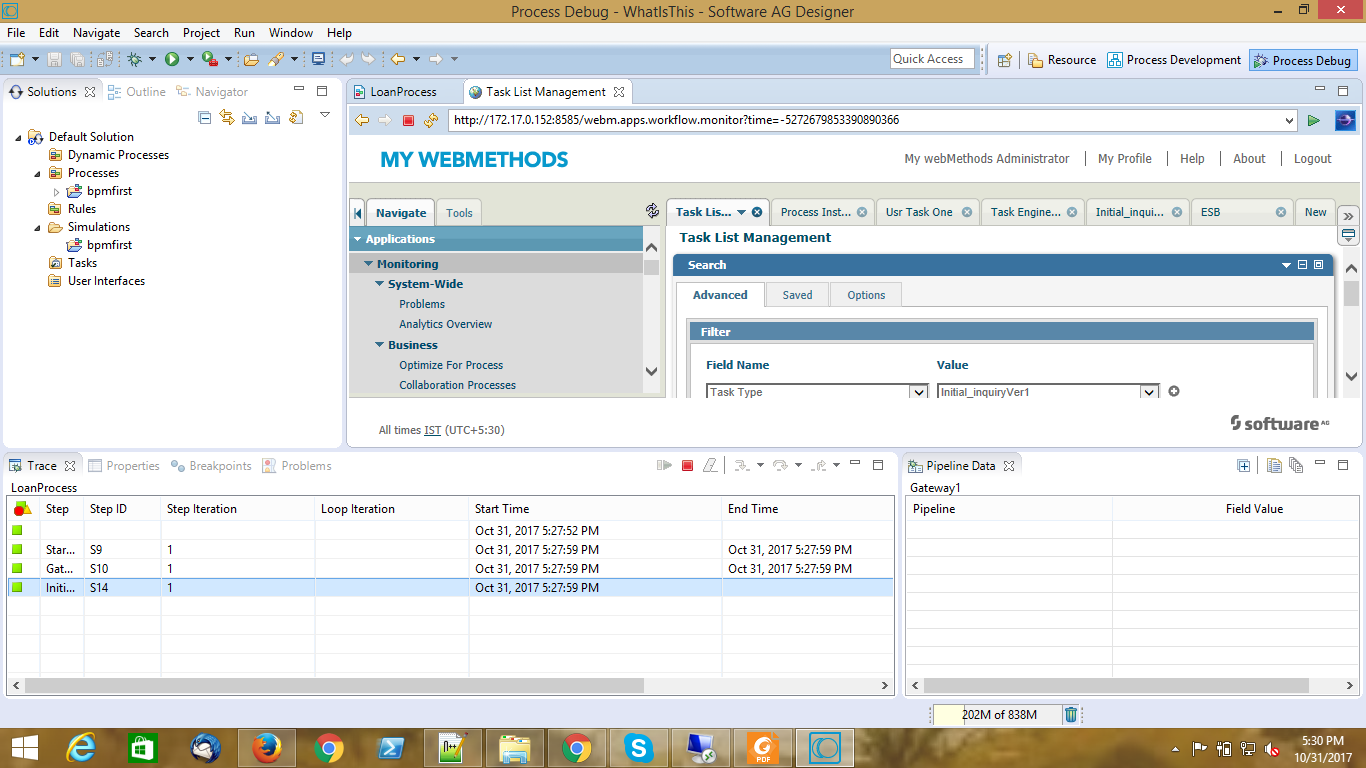This screenshot has height=768, width=1366.
Task: Expand the bpmfirst node under Processes
Action: click(x=56, y=191)
